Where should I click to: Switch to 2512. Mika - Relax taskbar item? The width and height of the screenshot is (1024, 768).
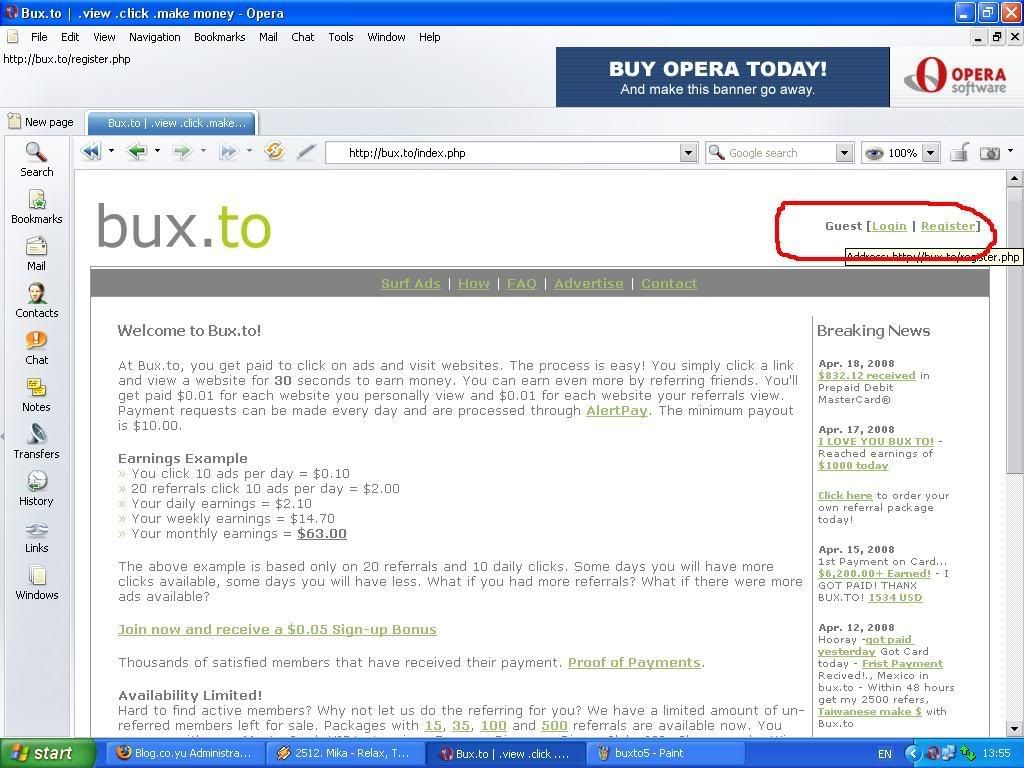pyautogui.click(x=344, y=754)
